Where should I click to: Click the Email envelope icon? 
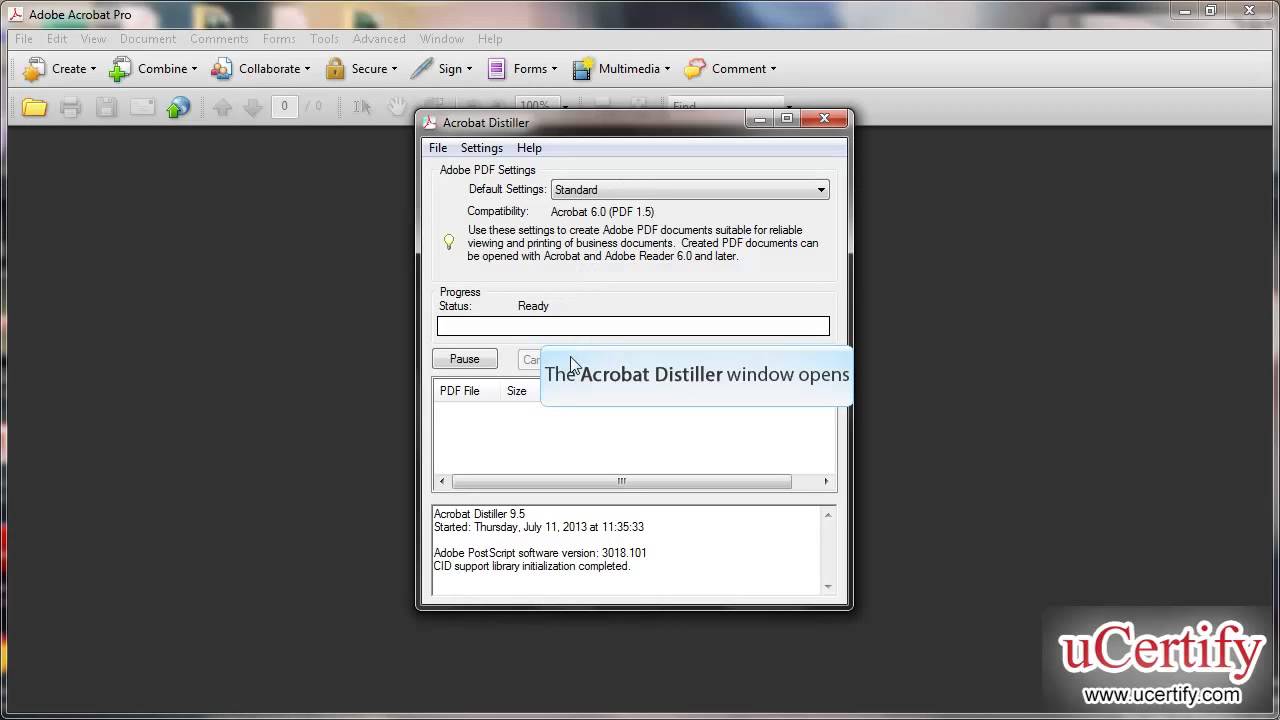(142, 107)
